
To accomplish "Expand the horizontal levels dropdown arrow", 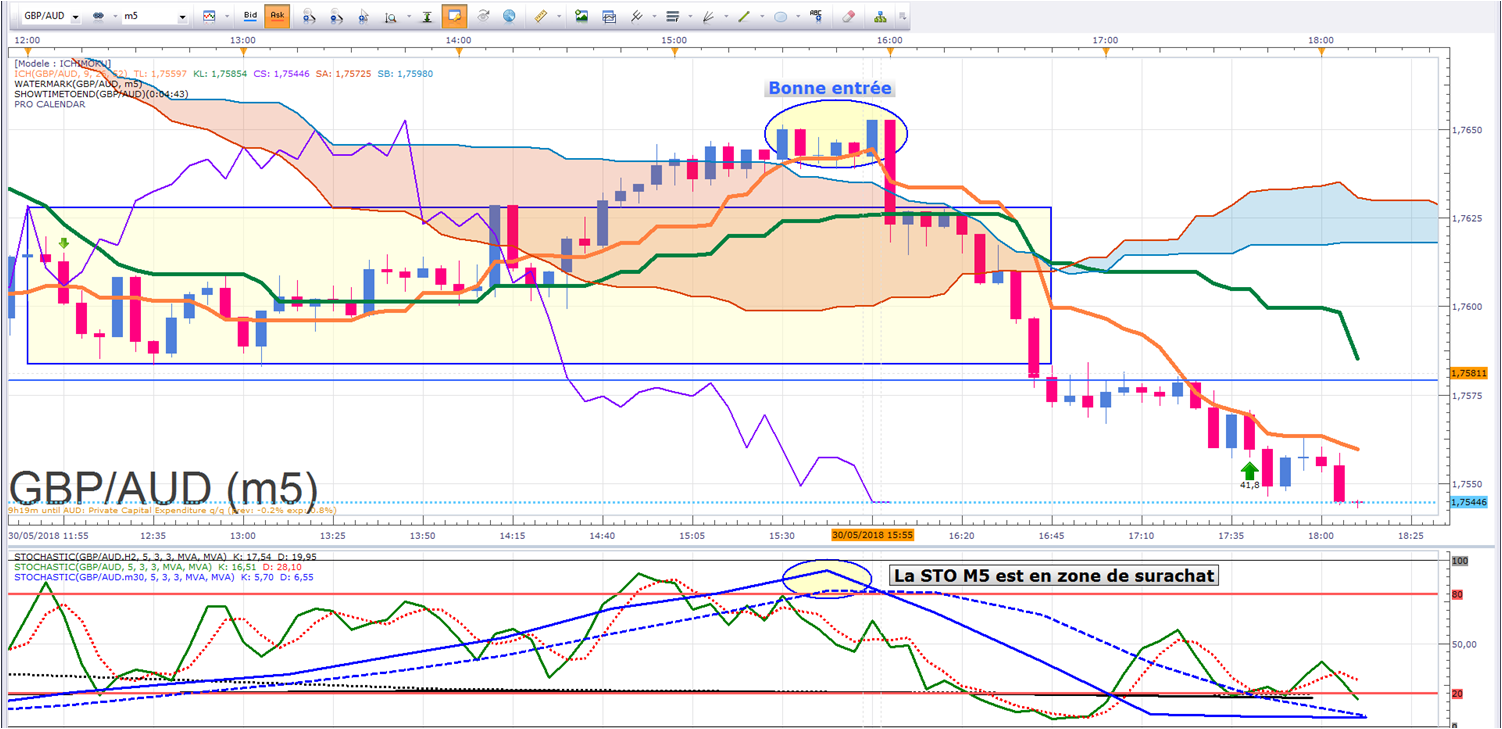I will coord(689,17).
